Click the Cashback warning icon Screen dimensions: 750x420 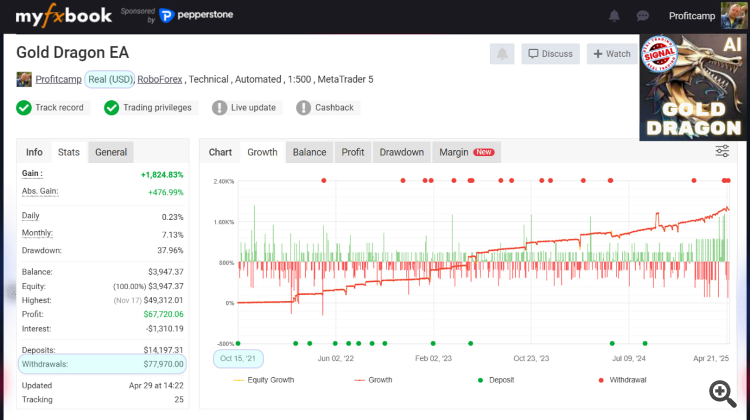pos(303,108)
